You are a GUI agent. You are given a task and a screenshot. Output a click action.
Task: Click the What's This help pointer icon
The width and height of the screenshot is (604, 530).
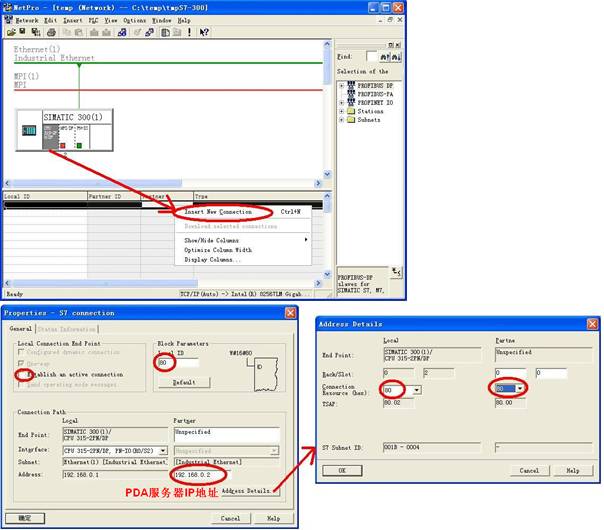tap(204, 32)
